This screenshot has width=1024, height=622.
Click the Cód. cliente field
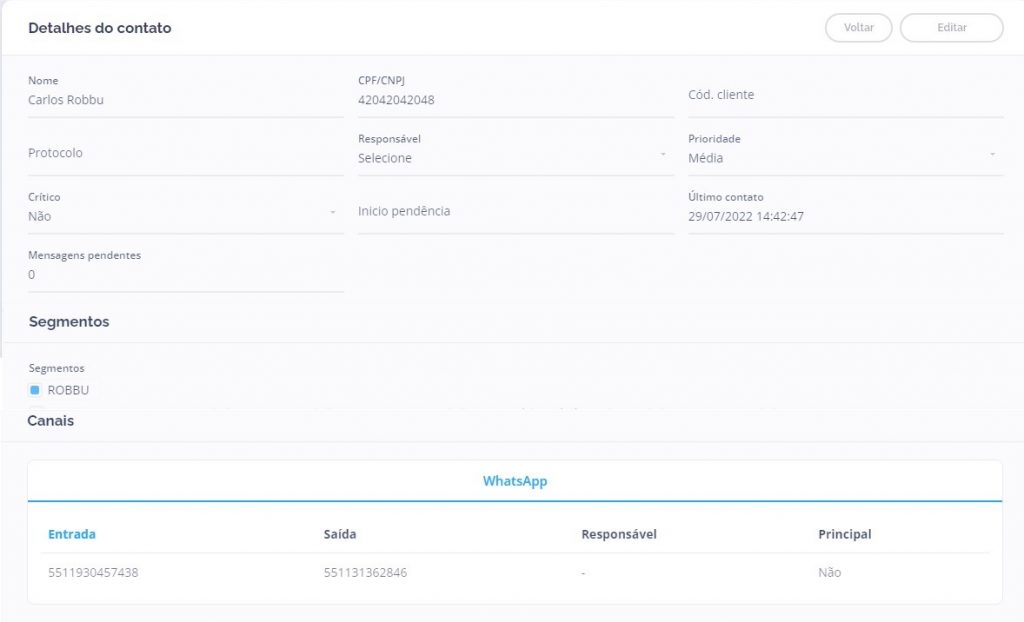tap(844, 95)
